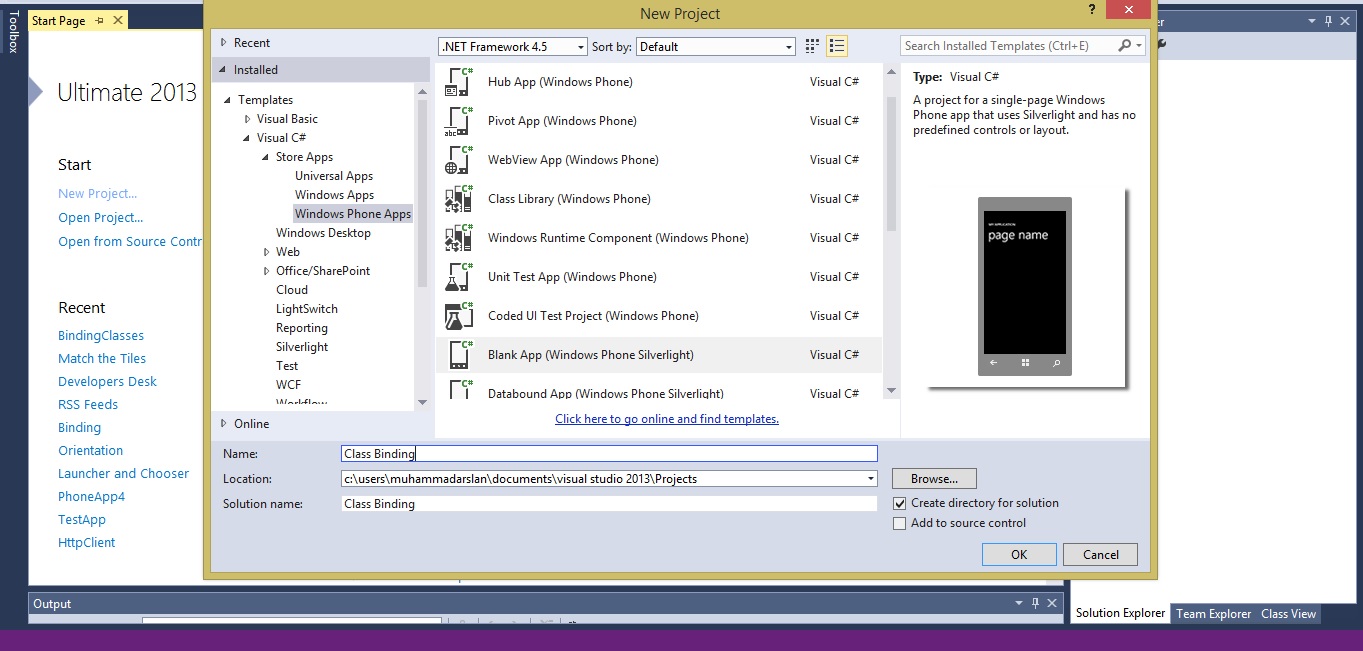Image resolution: width=1363 pixels, height=651 pixels.
Task: Click the OK button
Action: [1019, 554]
